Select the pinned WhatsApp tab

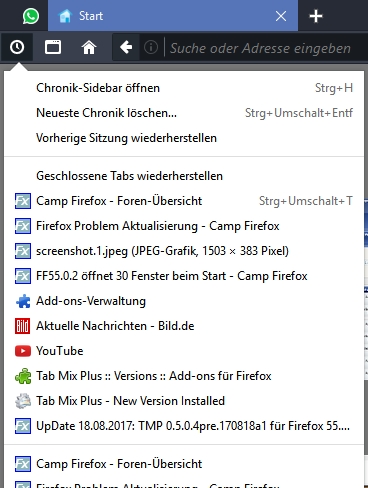31,16
